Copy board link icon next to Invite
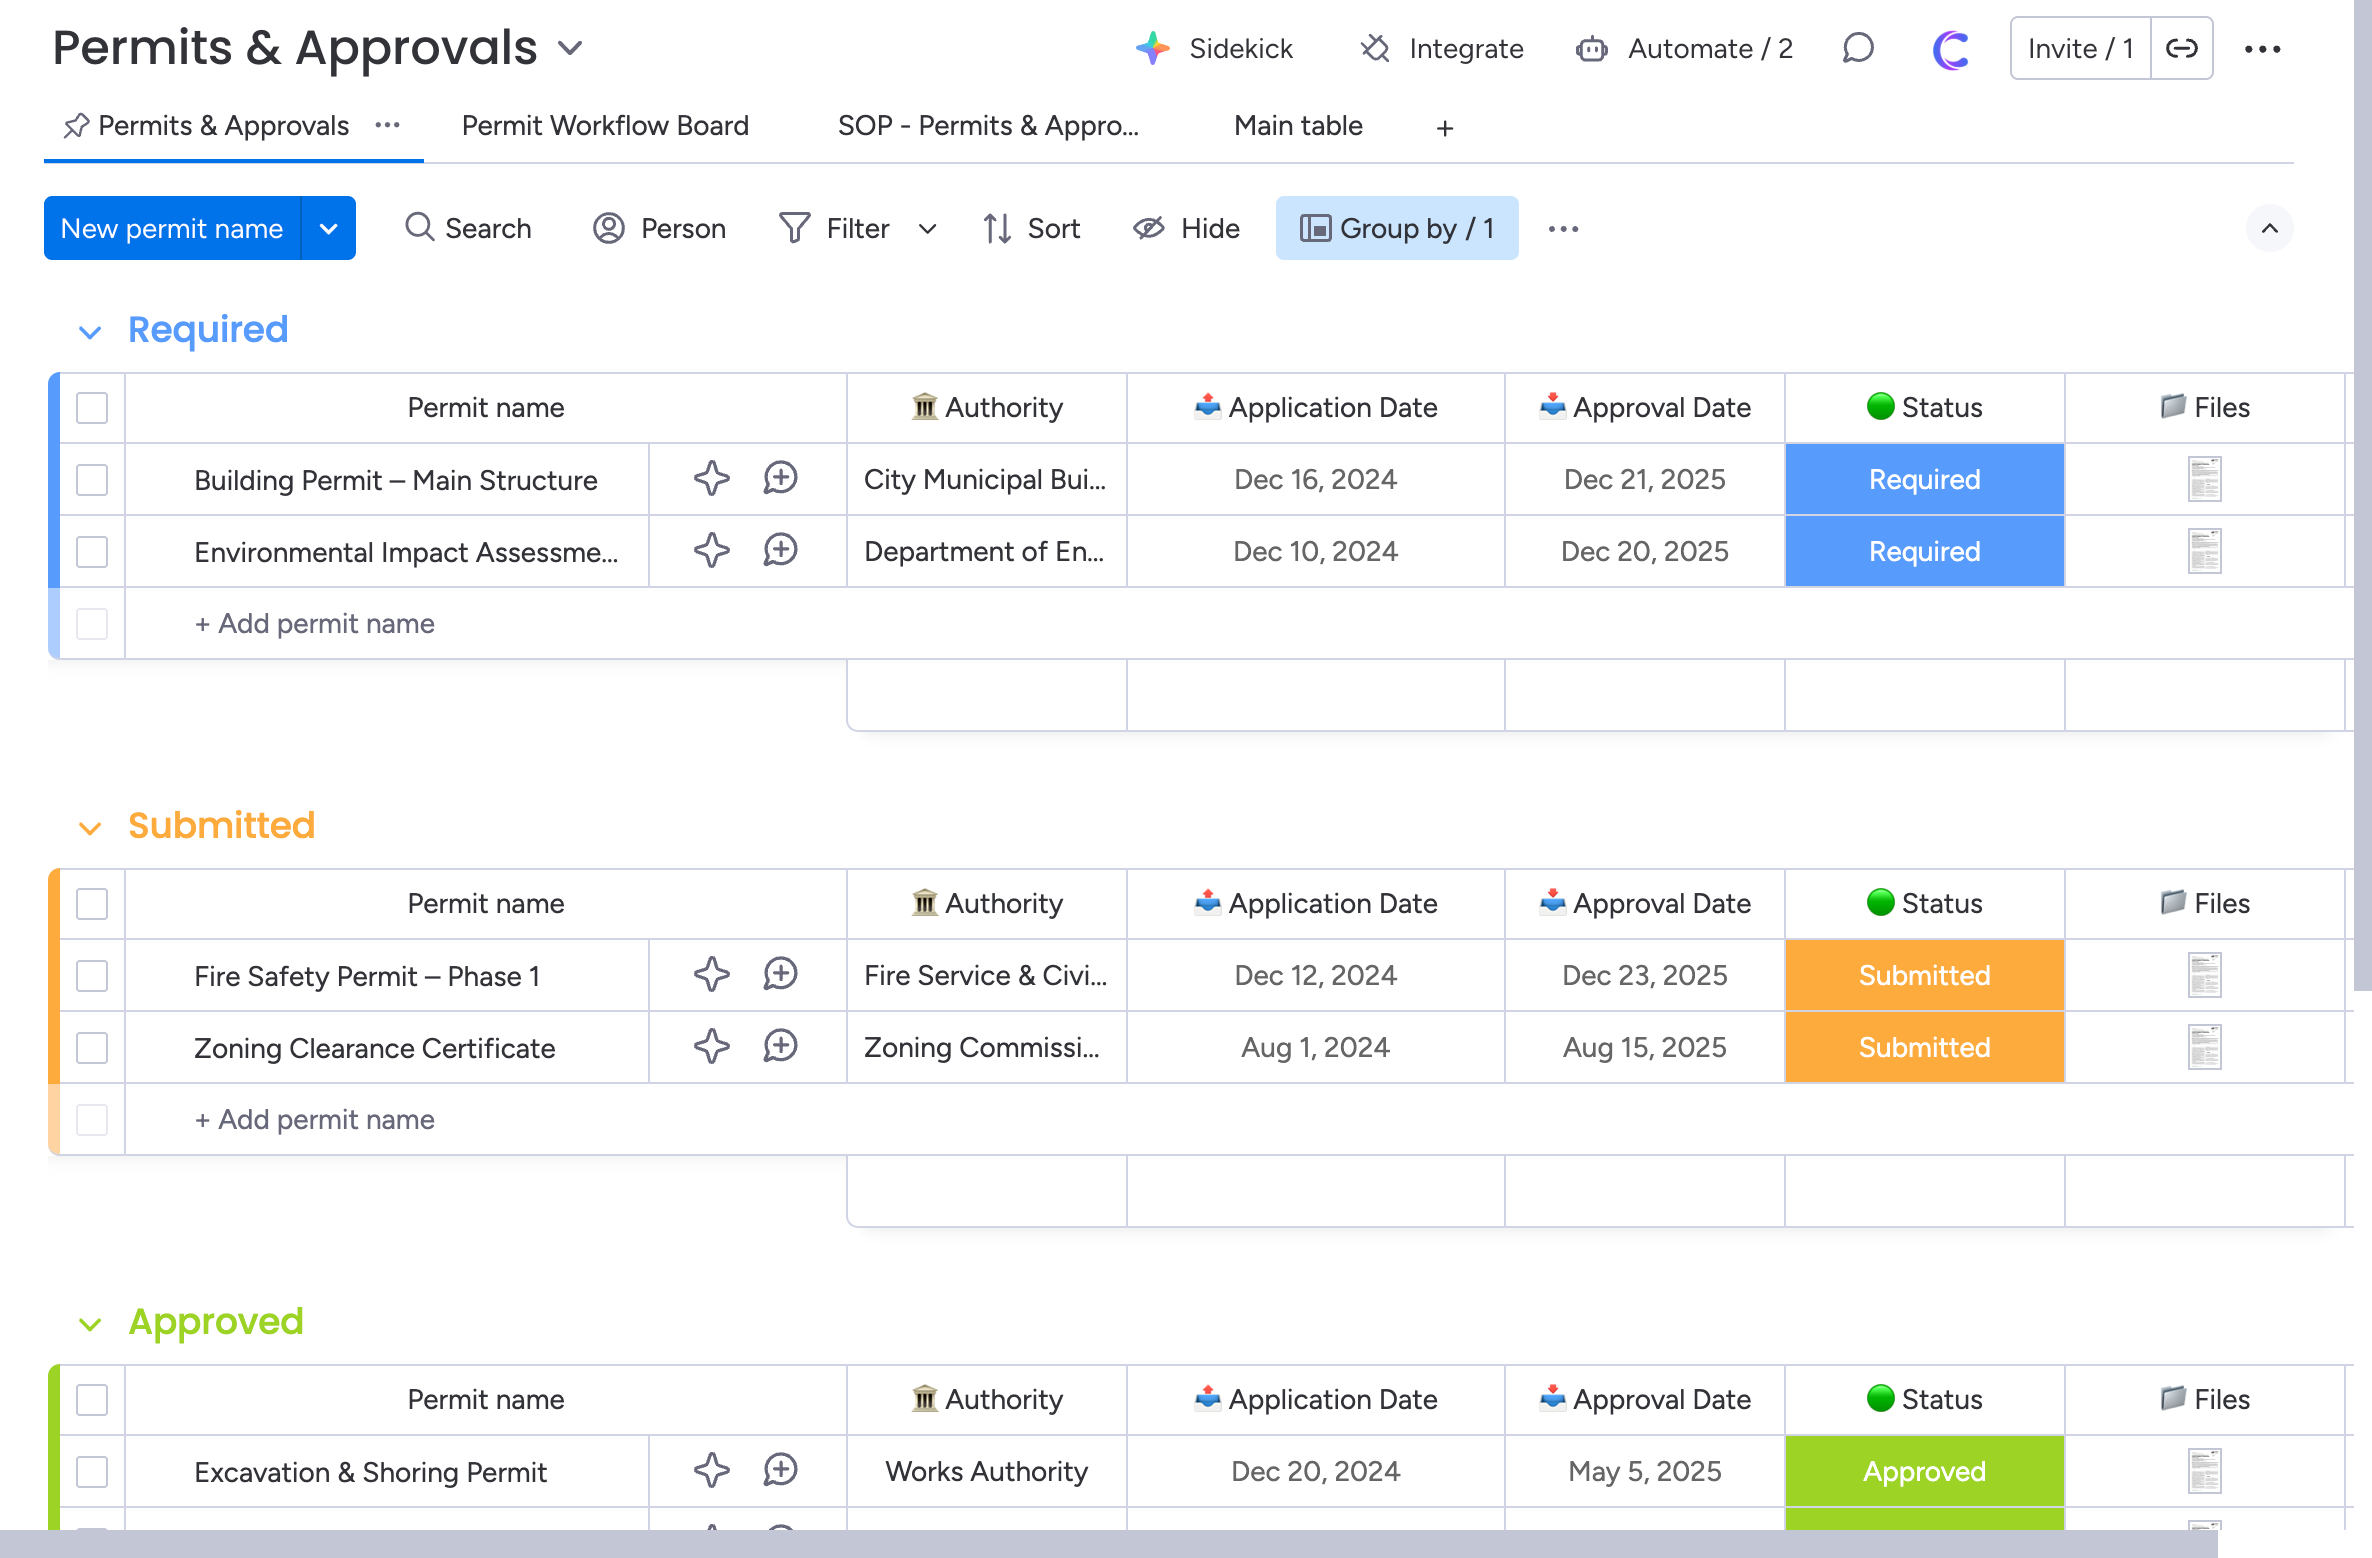The image size is (2372, 1558). 2181,48
